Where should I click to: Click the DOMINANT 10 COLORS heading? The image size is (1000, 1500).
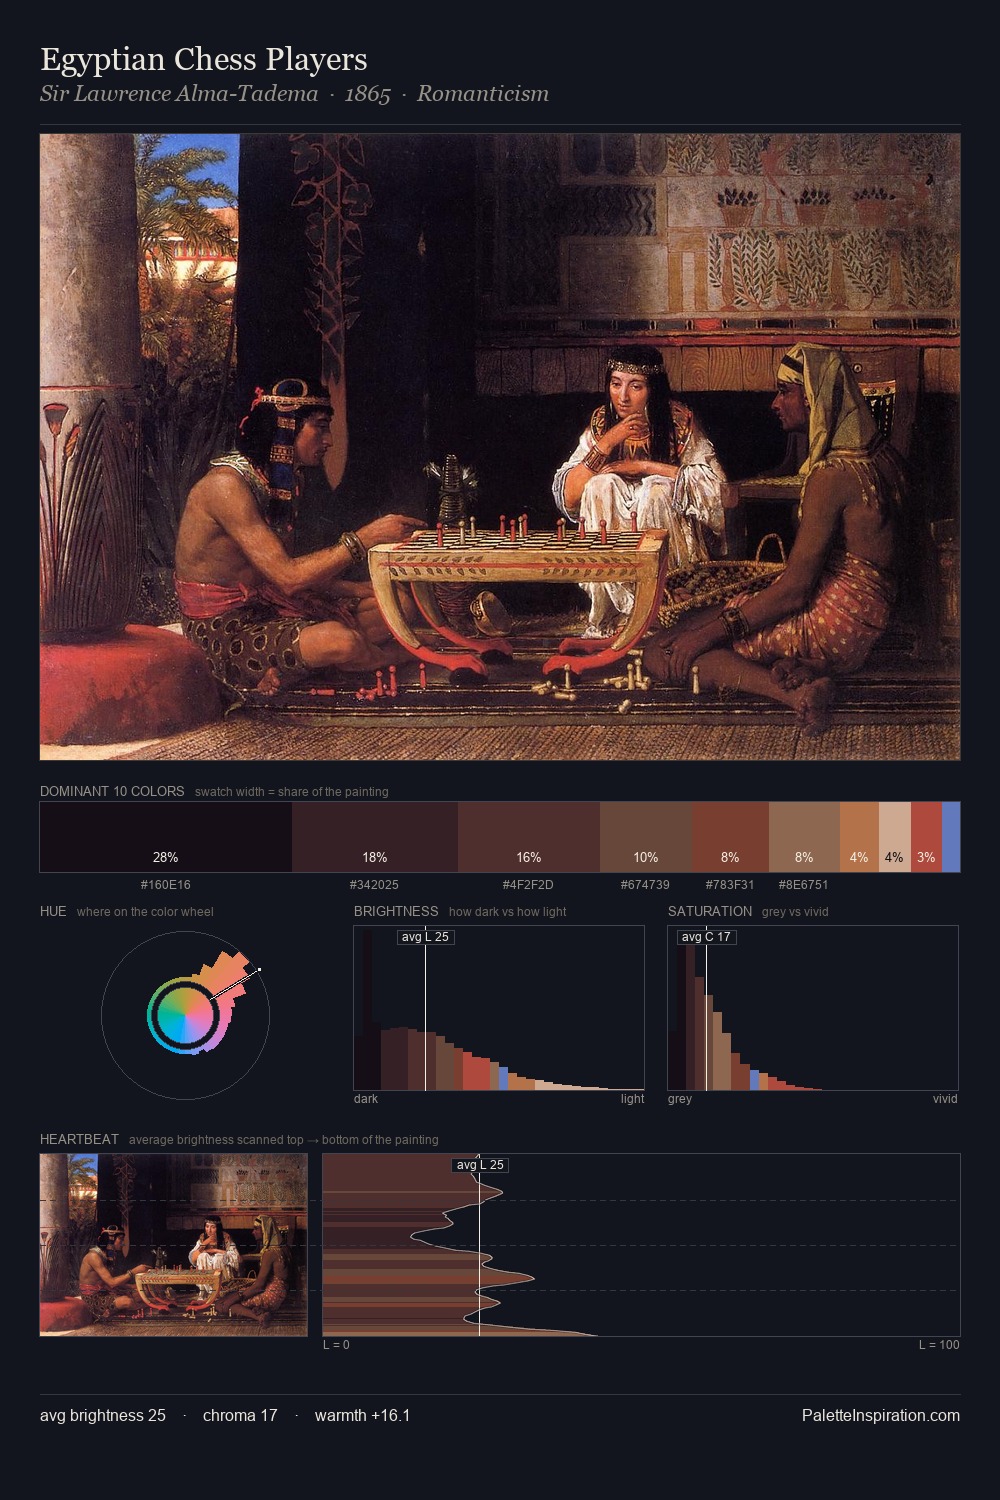click(x=112, y=791)
